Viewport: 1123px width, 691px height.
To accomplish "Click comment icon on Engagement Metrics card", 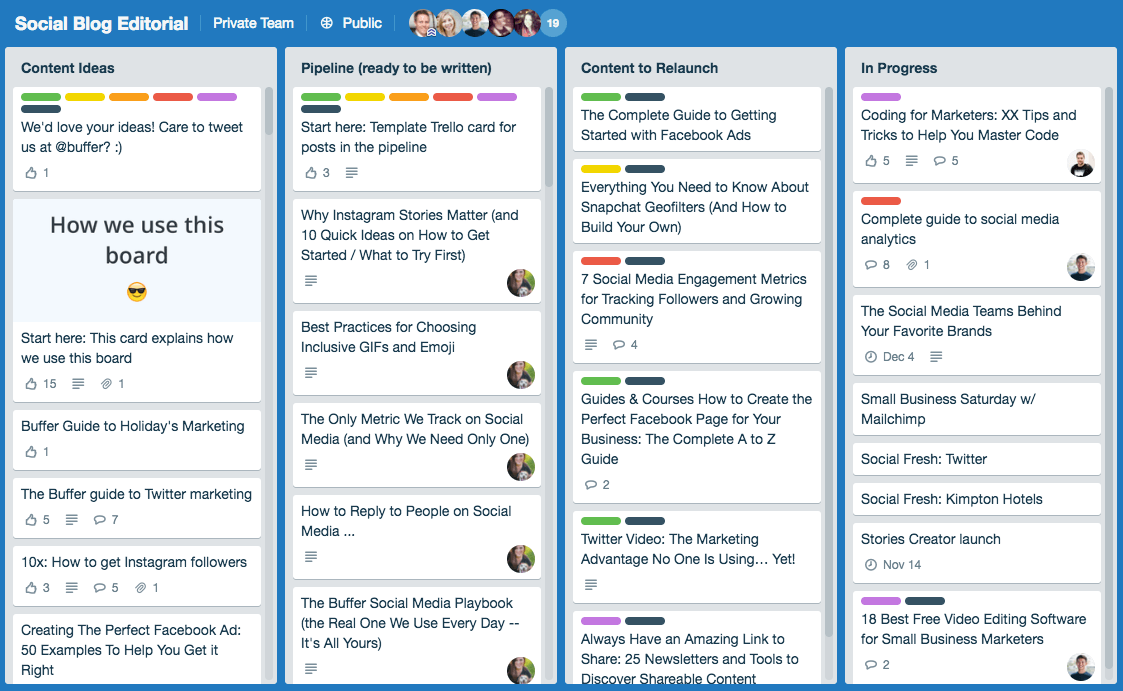I will 619,345.
